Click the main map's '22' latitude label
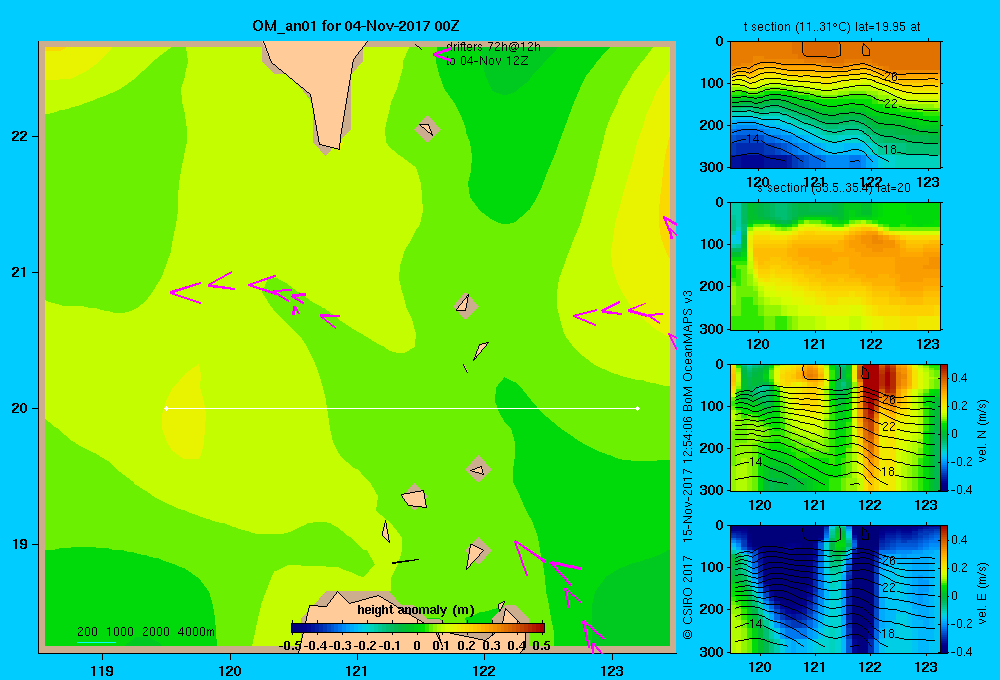 tap(19, 136)
